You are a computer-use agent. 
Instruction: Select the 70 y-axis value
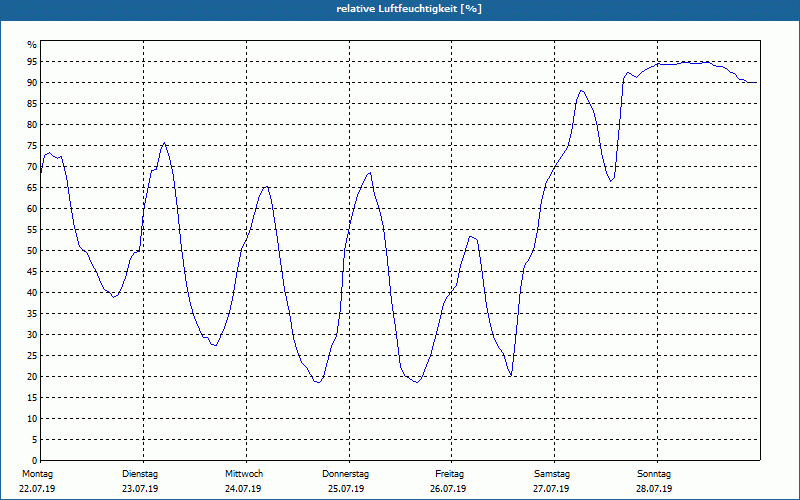[x=32, y=167]
